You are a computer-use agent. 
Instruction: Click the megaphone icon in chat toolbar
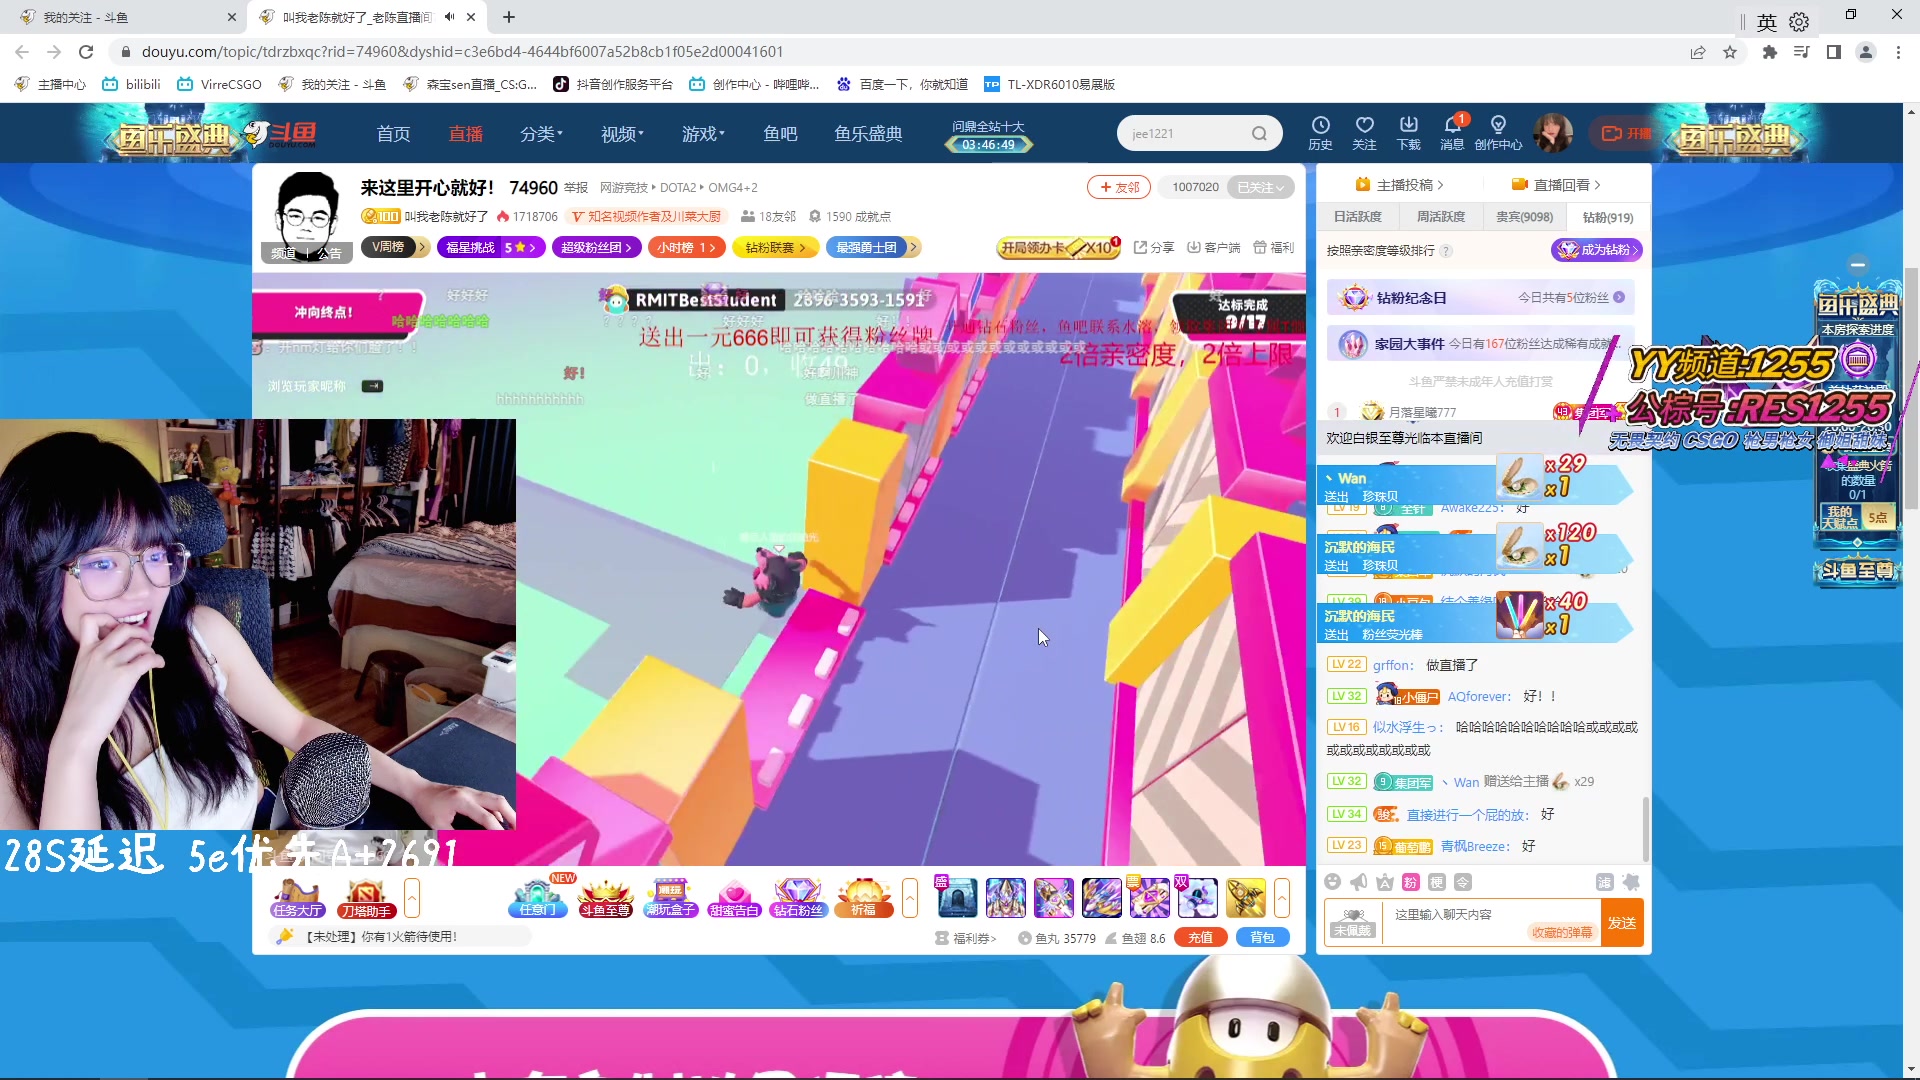1358,882
